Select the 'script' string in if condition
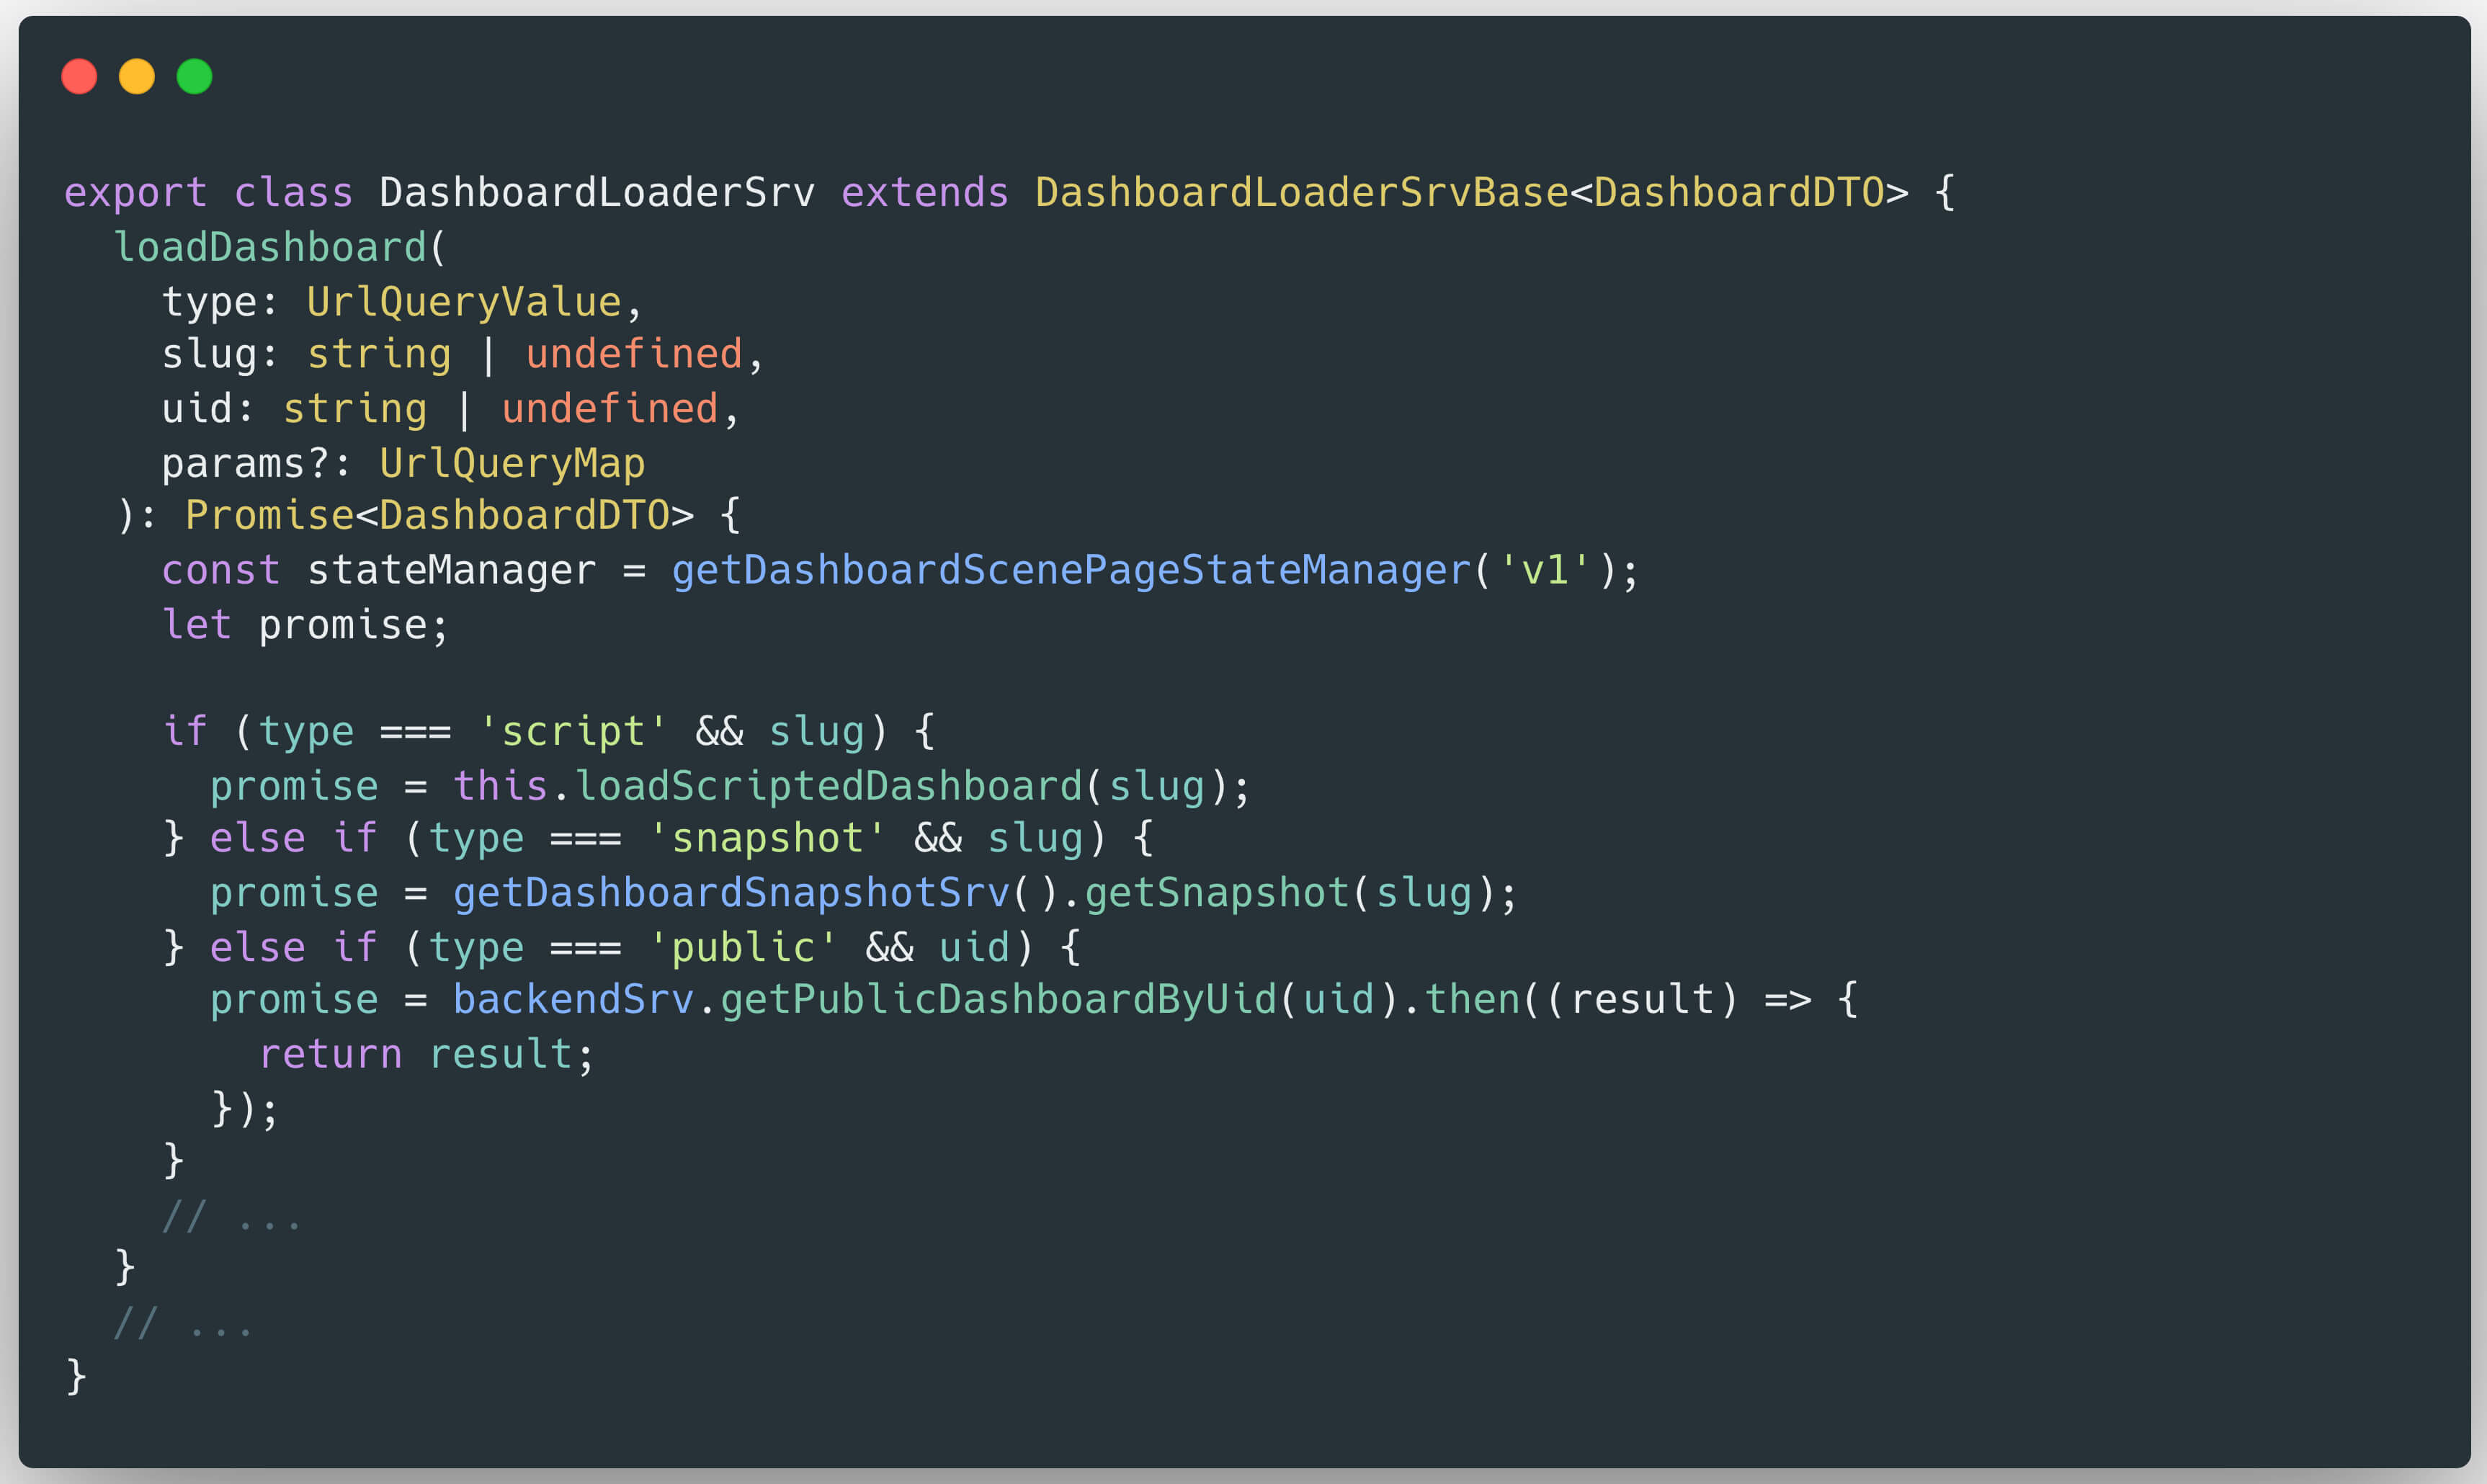 tap(573, 731)
